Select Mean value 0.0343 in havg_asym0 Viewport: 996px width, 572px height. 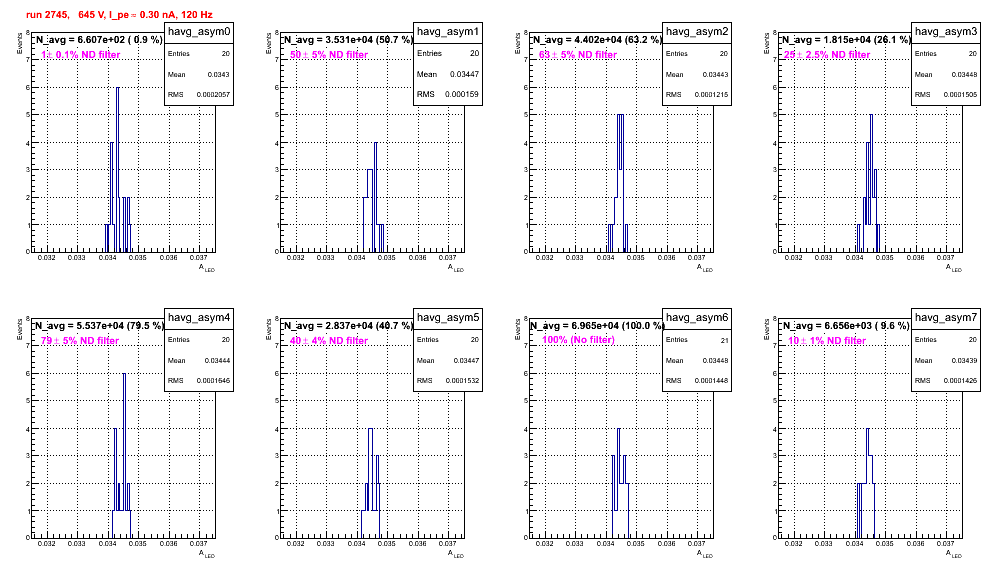click(x=219, y=74)
